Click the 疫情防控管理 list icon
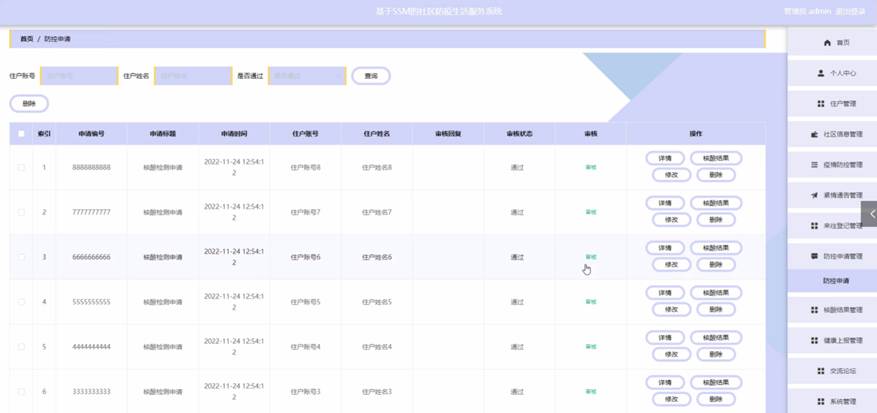877x413 pixels. pos(814,165)
